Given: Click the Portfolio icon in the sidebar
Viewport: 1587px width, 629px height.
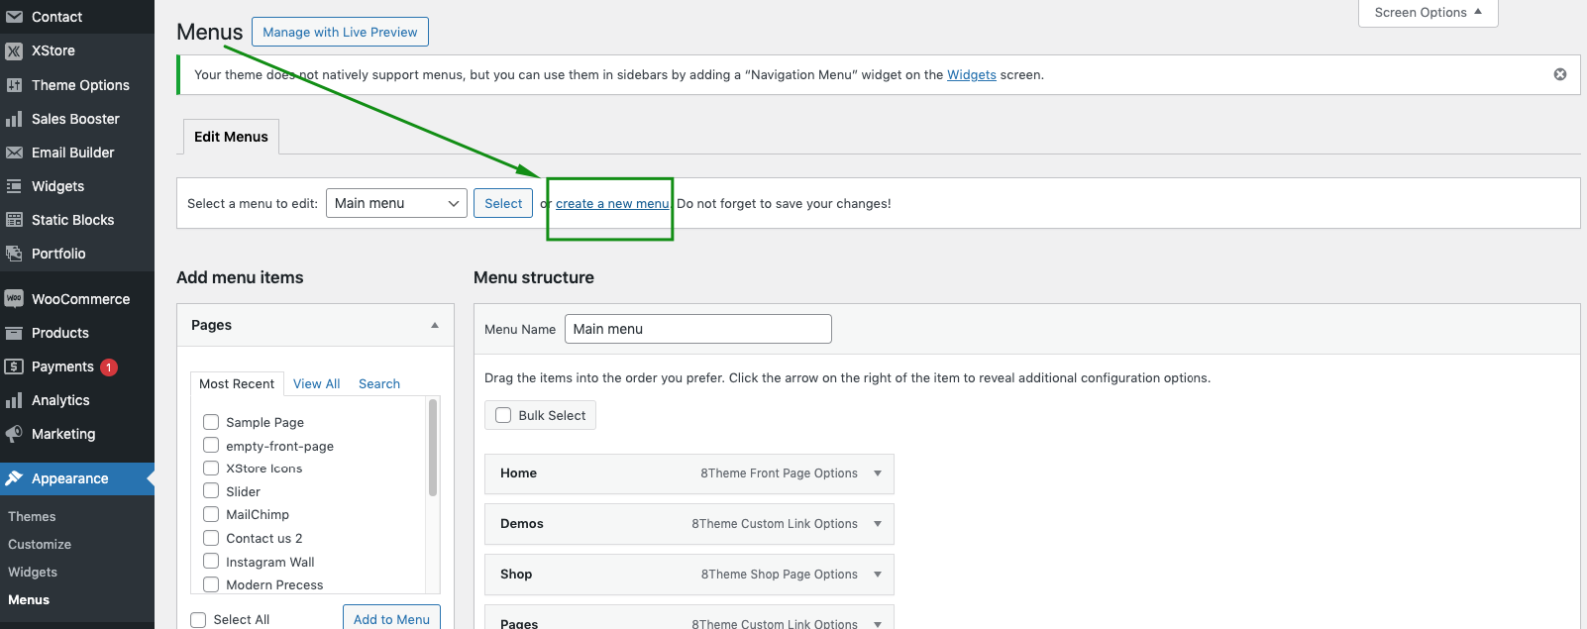Looking at the screenshot, I should pyautogui.click(x=14, y=254).
